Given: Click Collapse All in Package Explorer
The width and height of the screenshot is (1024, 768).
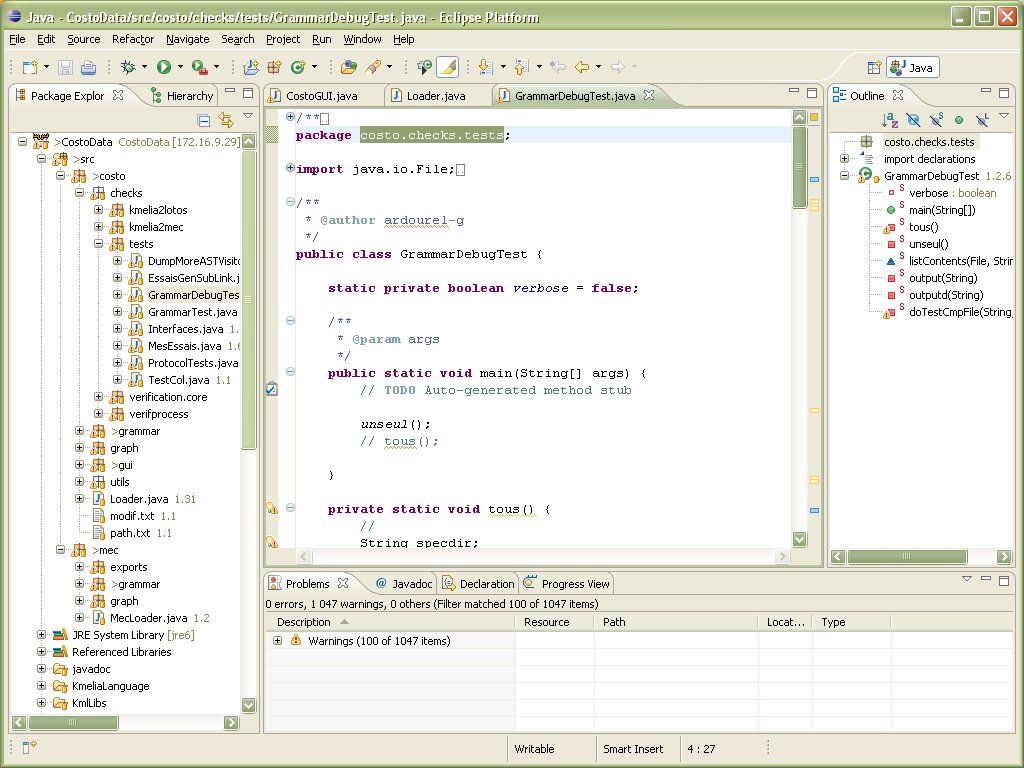Looking at the screenshot, I should coord(204,120).
